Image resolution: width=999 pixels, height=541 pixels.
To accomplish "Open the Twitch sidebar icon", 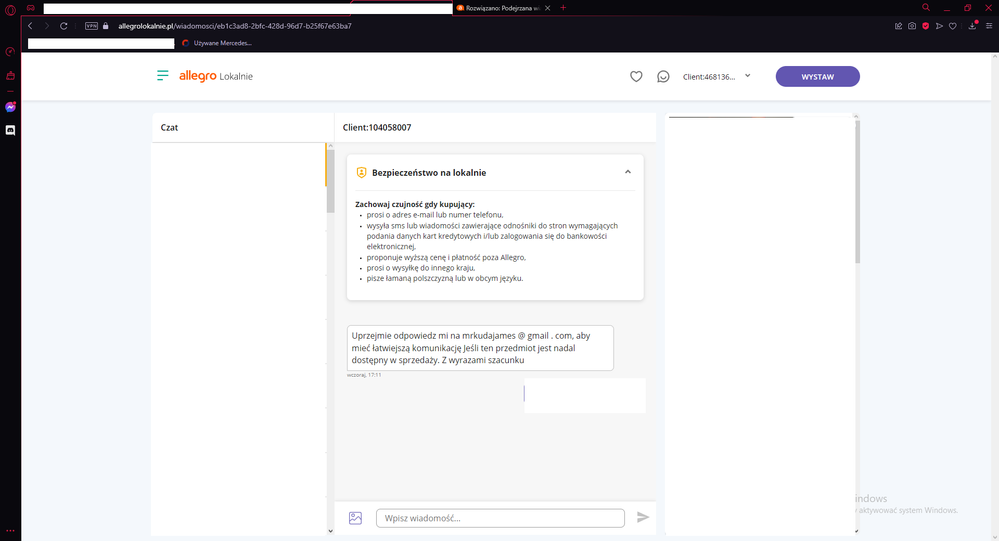I will pyautogui.click(x=10, y=76).
